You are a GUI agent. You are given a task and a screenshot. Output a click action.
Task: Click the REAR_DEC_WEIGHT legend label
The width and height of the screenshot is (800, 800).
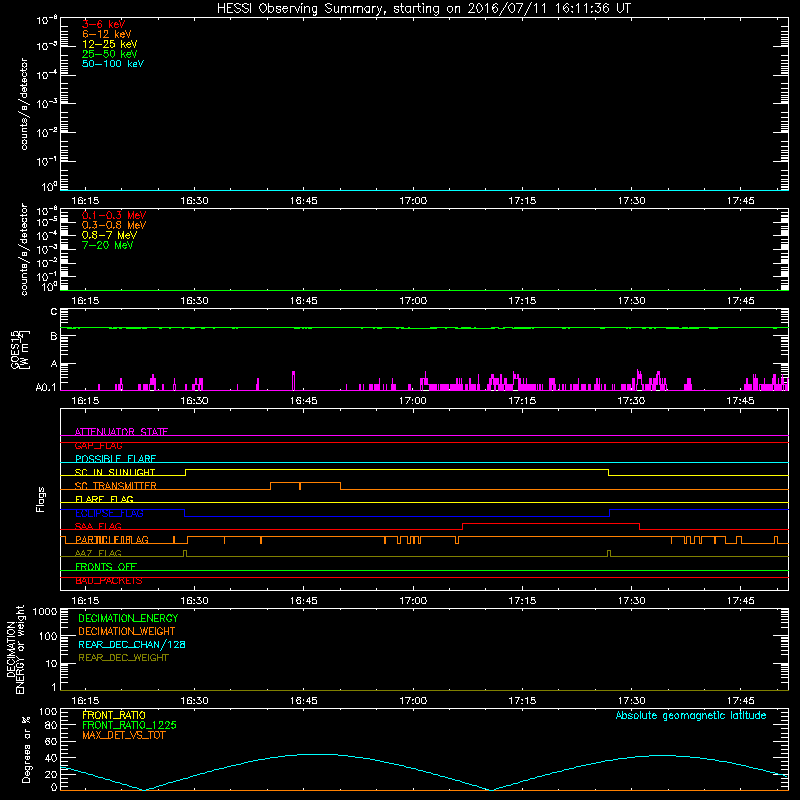(x=123, y=658)
